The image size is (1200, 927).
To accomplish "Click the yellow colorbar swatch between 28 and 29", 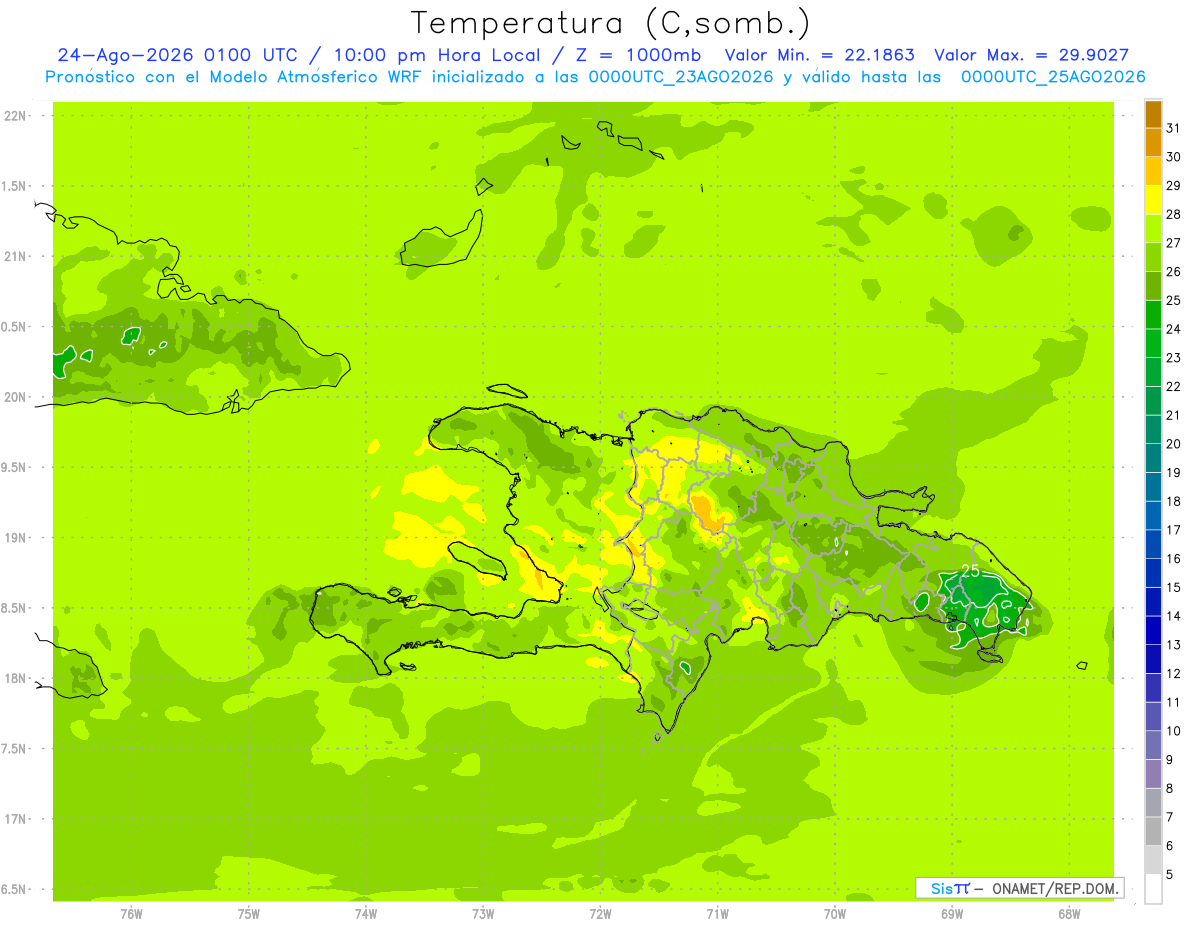I will point(1153,200).
